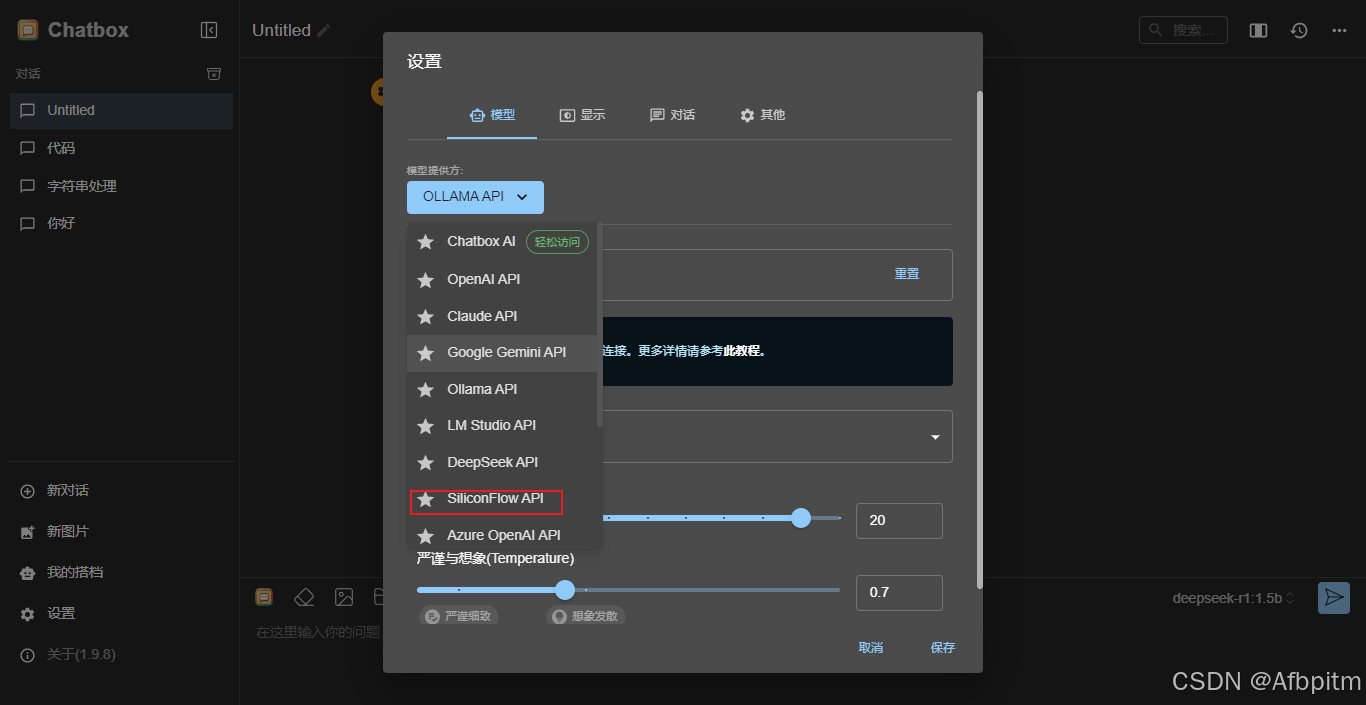Click the 严谨细致 preset button
The height and width of the screenshot is (705, 1366).
pos(459,616)
